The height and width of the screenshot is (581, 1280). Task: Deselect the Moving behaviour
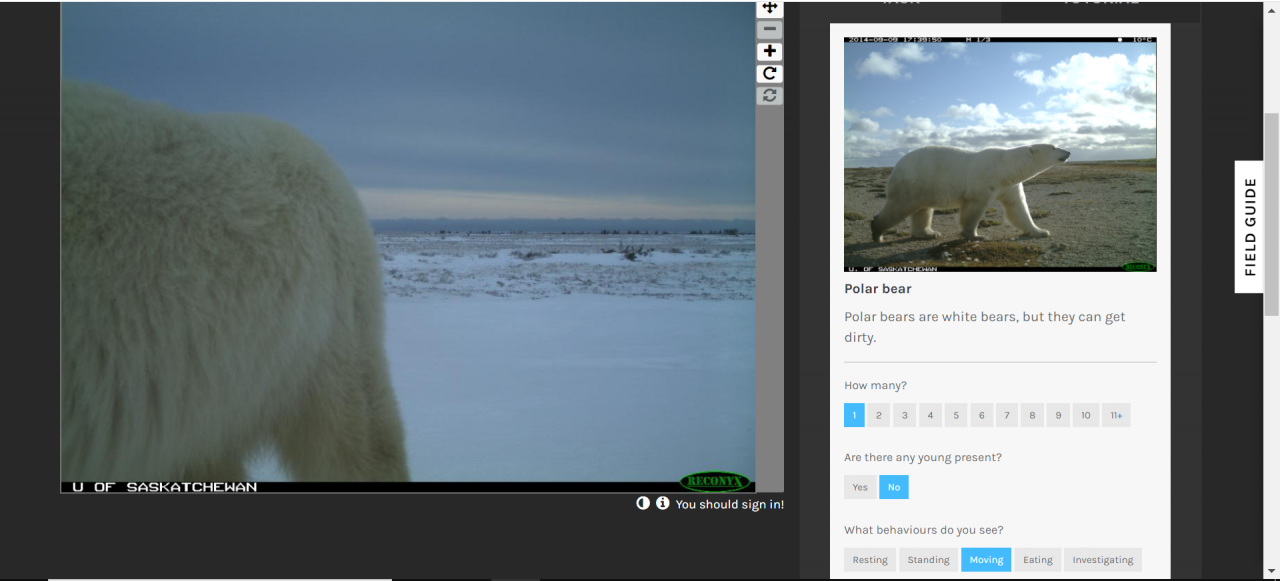986,560
